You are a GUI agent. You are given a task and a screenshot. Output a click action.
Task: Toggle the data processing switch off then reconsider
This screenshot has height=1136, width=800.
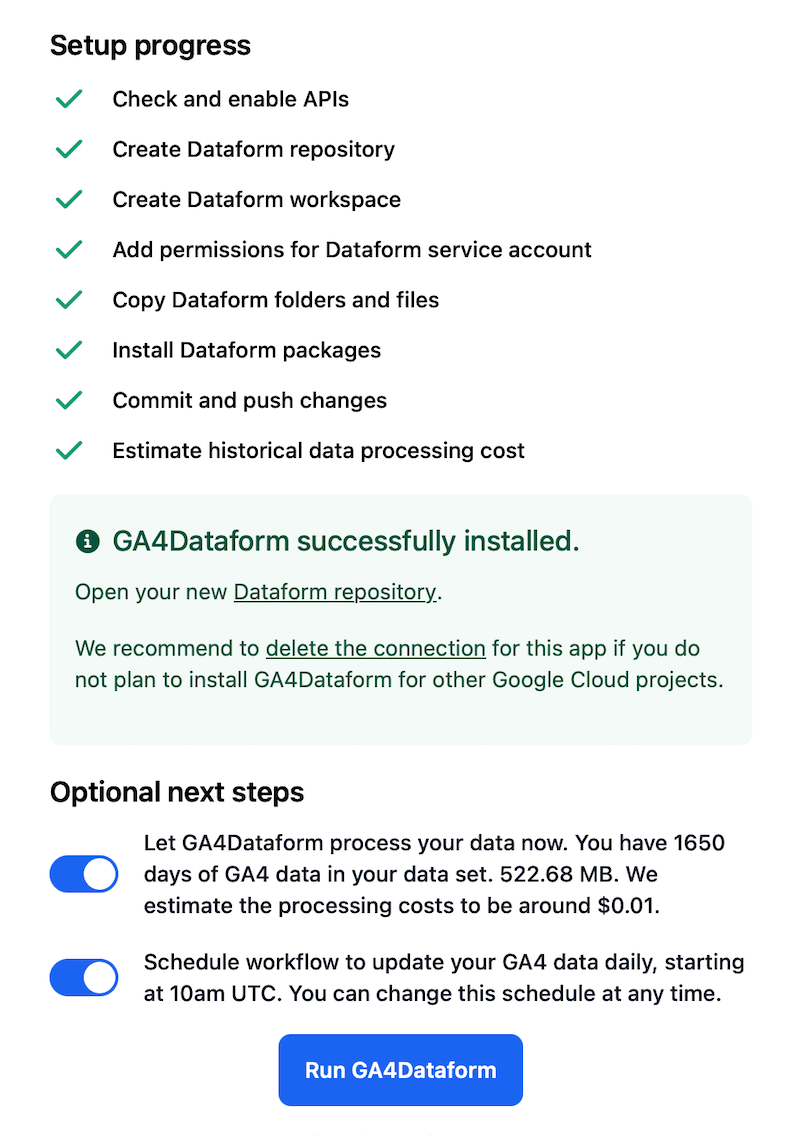click(x=84, y=874)
